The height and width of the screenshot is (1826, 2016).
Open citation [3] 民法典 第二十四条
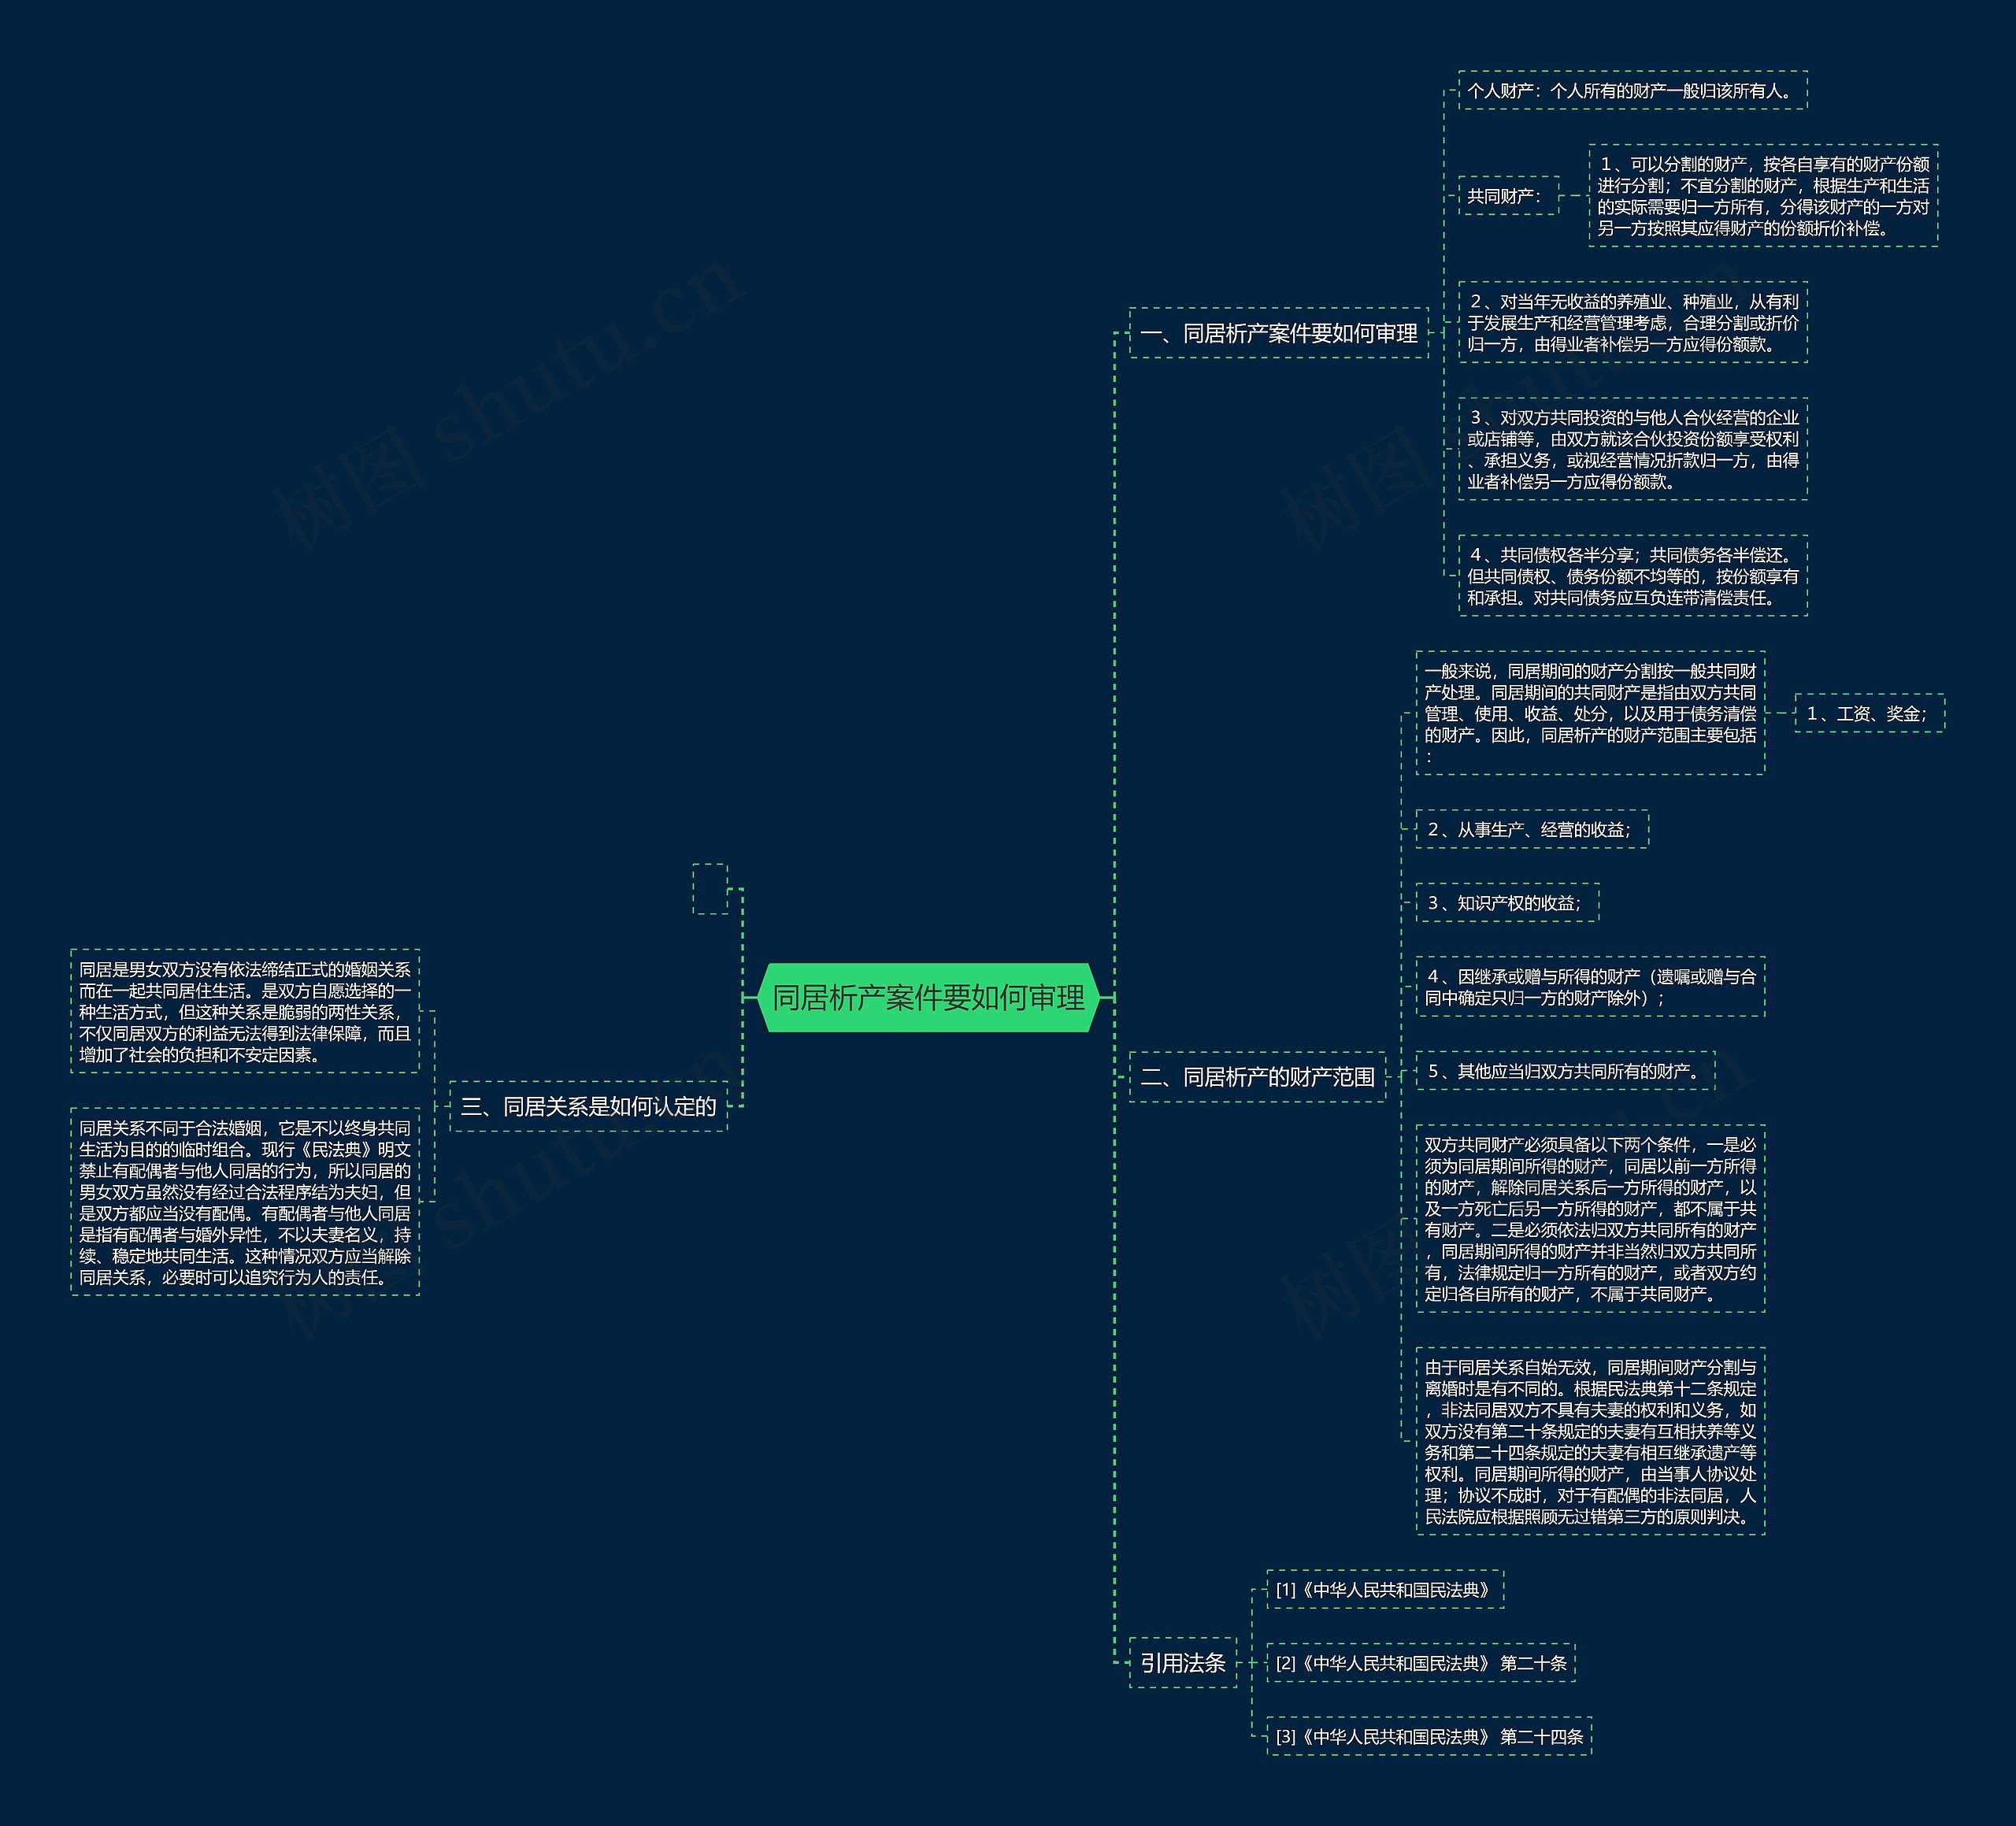[x=1428, y=1737]
